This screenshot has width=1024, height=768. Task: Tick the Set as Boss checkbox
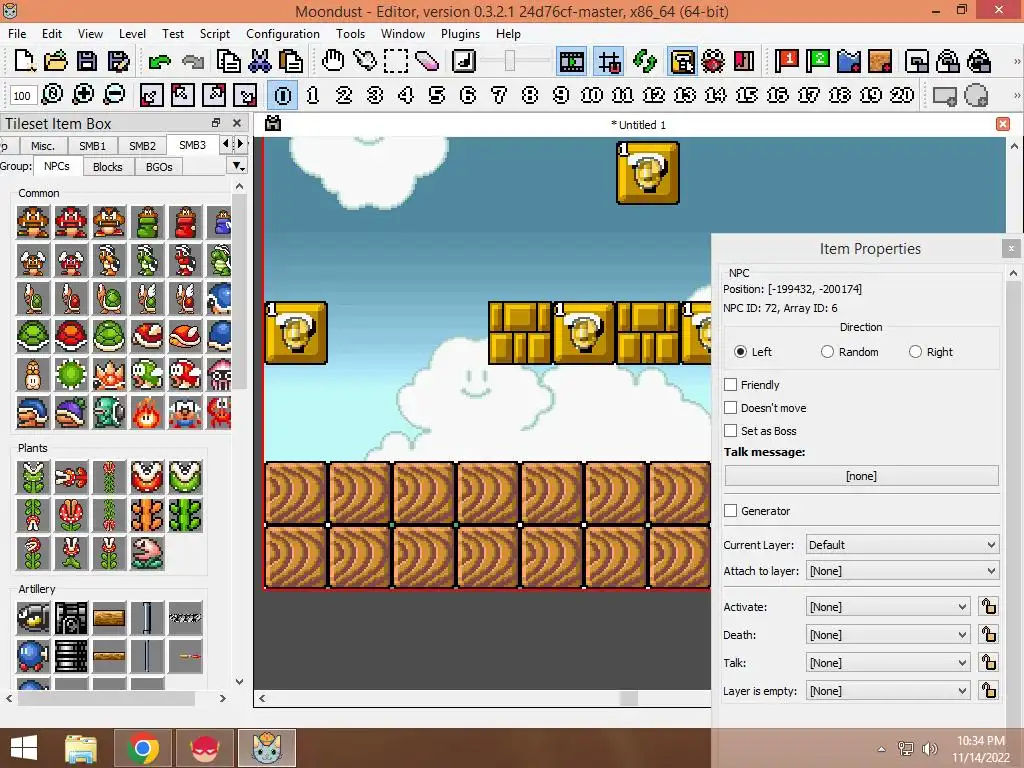pos(731,431)
